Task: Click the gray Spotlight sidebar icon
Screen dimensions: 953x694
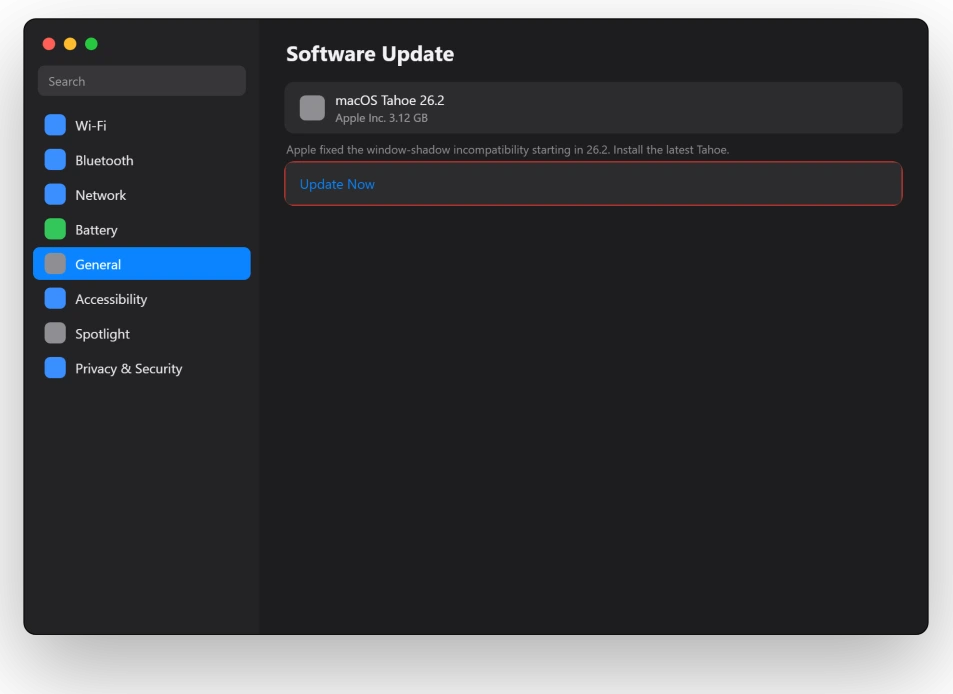Action: tap(55, 333)
